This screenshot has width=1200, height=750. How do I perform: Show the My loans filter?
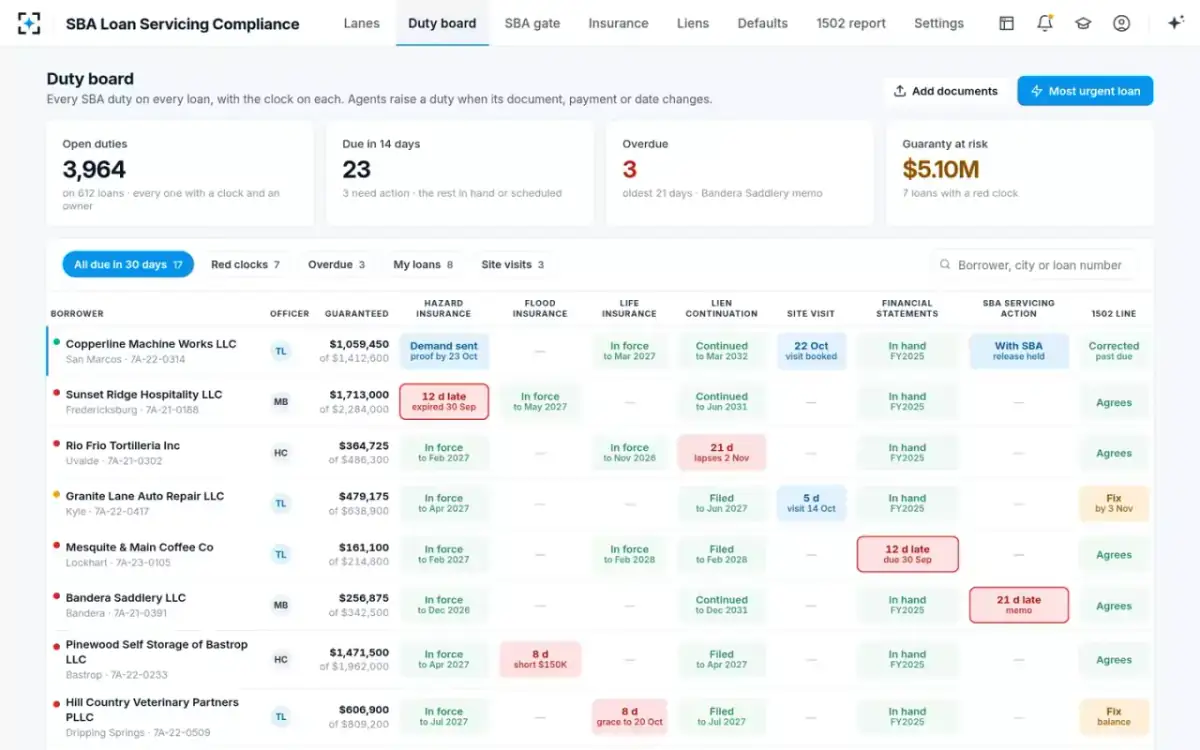[x=423, y=265]
